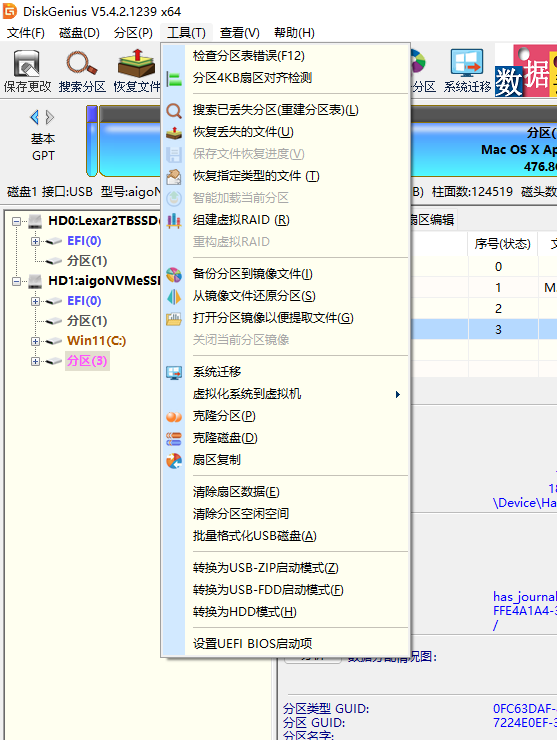Image resolution: width=557 pixels, height=740 pixels.
Task: Select 转换为USB-FDD启动模式 menu entry
Action: pos(285,590)
